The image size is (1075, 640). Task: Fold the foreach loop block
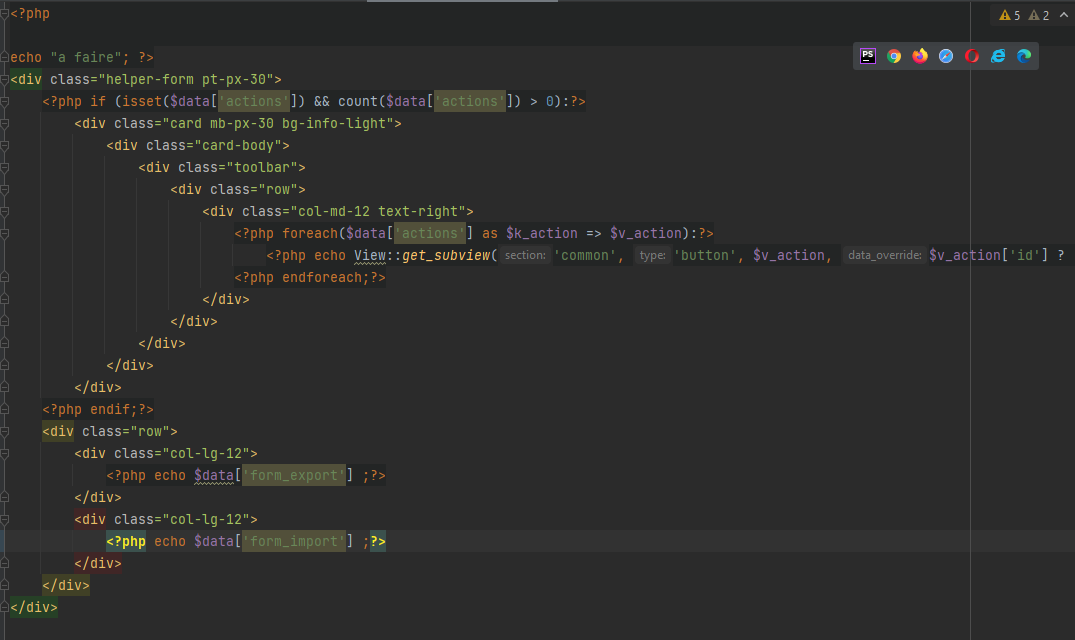click(x=5, y=234)
